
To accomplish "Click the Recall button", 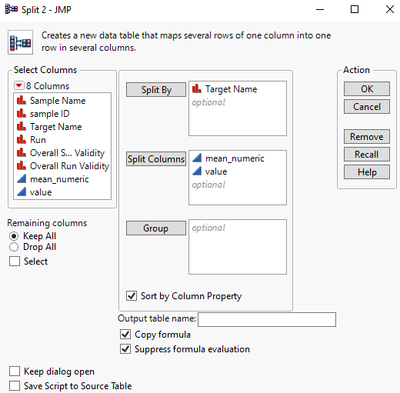I will pos(367,154).
